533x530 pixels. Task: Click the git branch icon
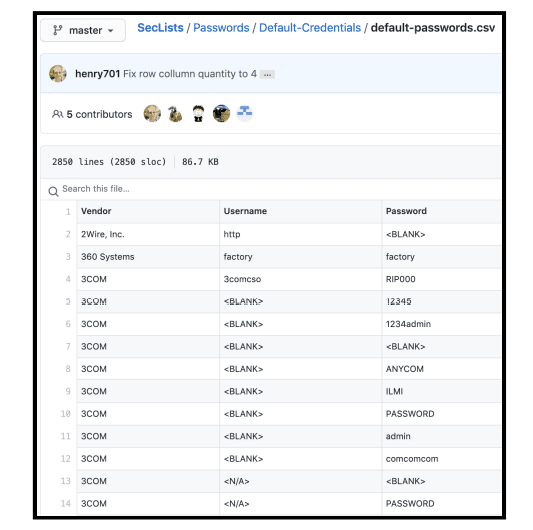pos(57,30)
